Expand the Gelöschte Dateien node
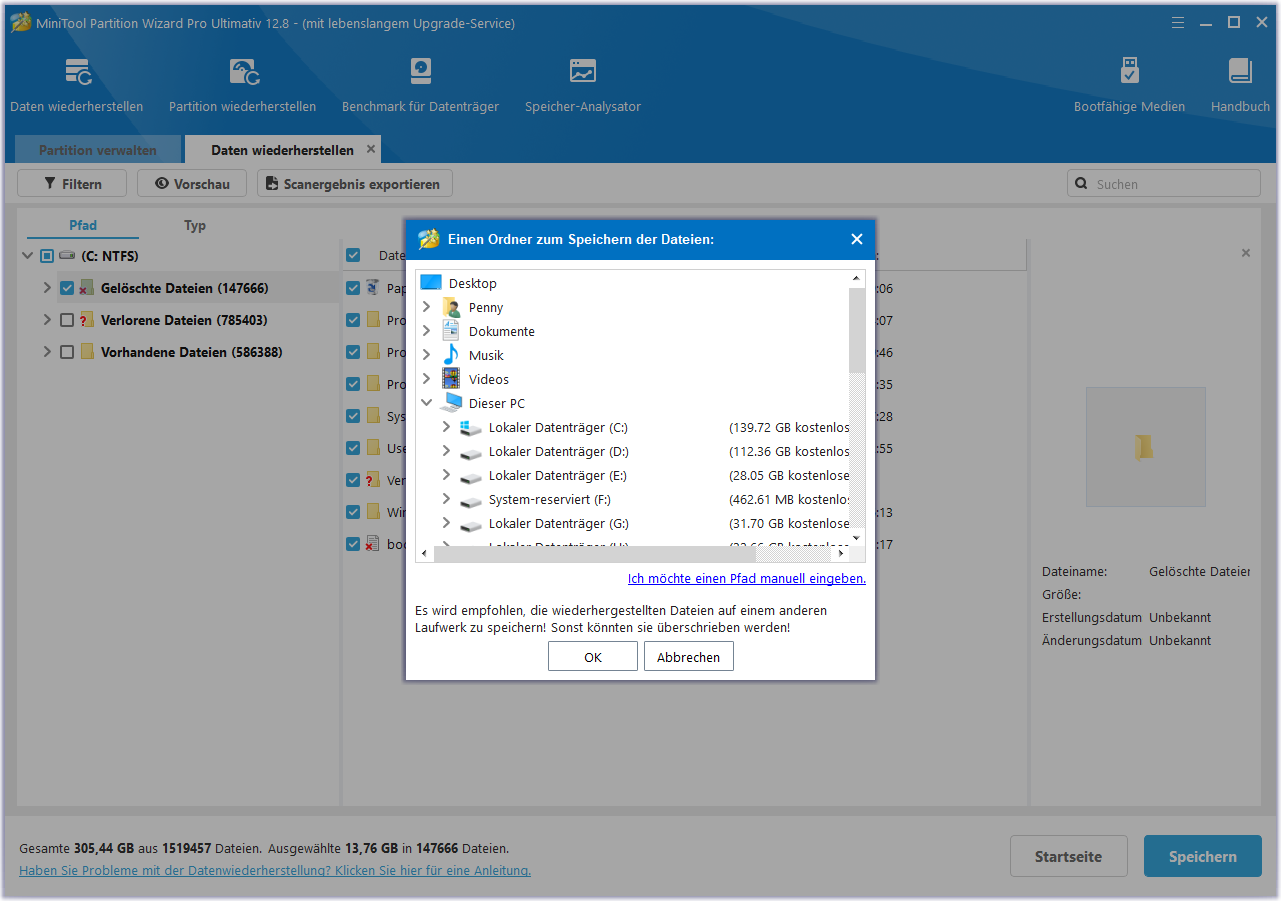 [x=47, y=288]
